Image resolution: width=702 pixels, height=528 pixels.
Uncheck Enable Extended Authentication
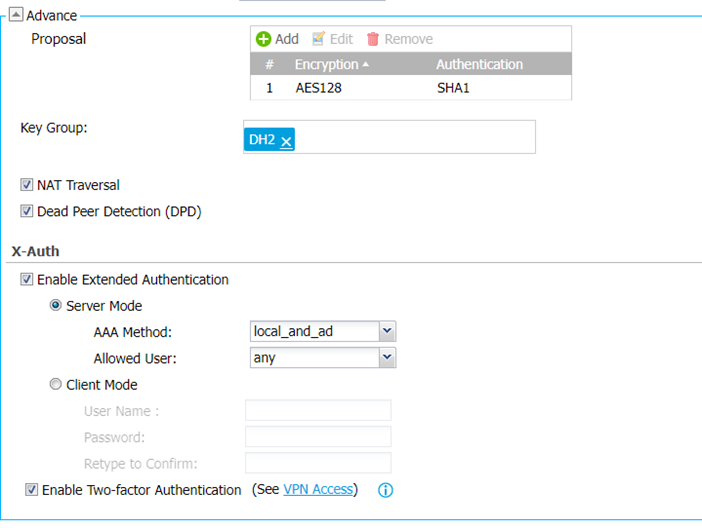[x=27, y=280]
